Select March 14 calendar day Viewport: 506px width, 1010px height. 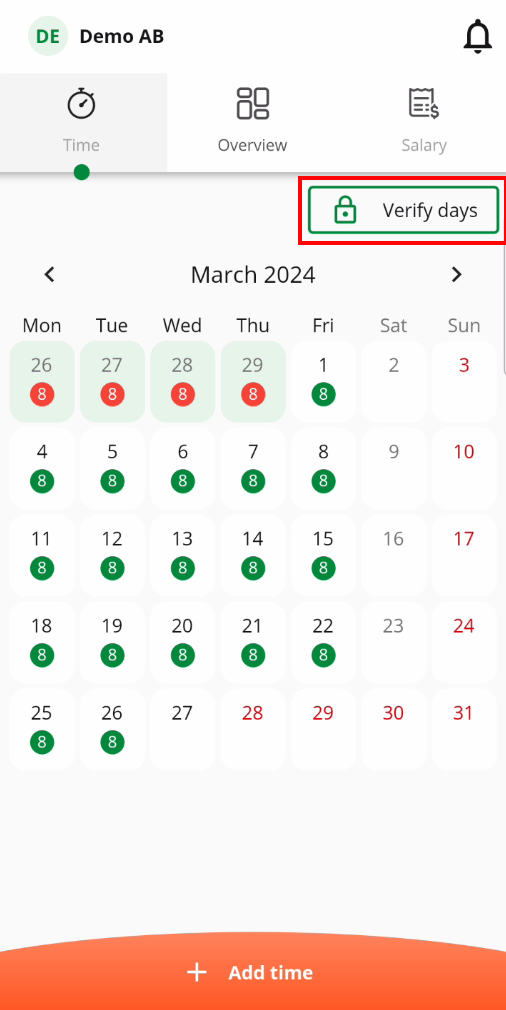coord(253,555)
